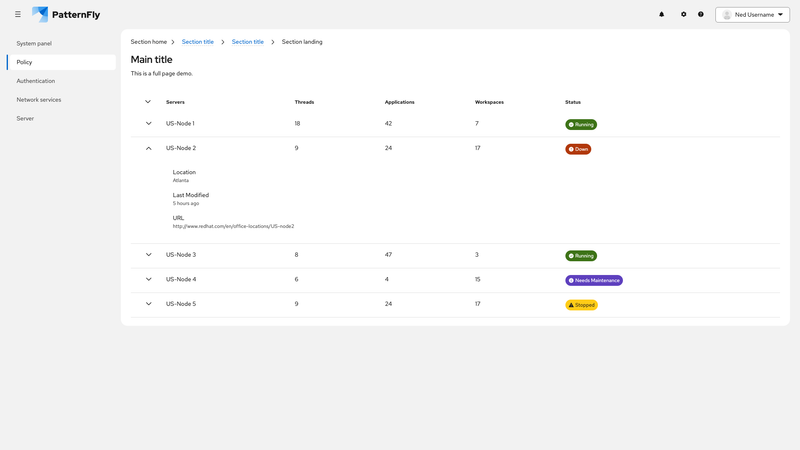
Task: Click the Running status label for US-Node 1
Action: [581, 124]
